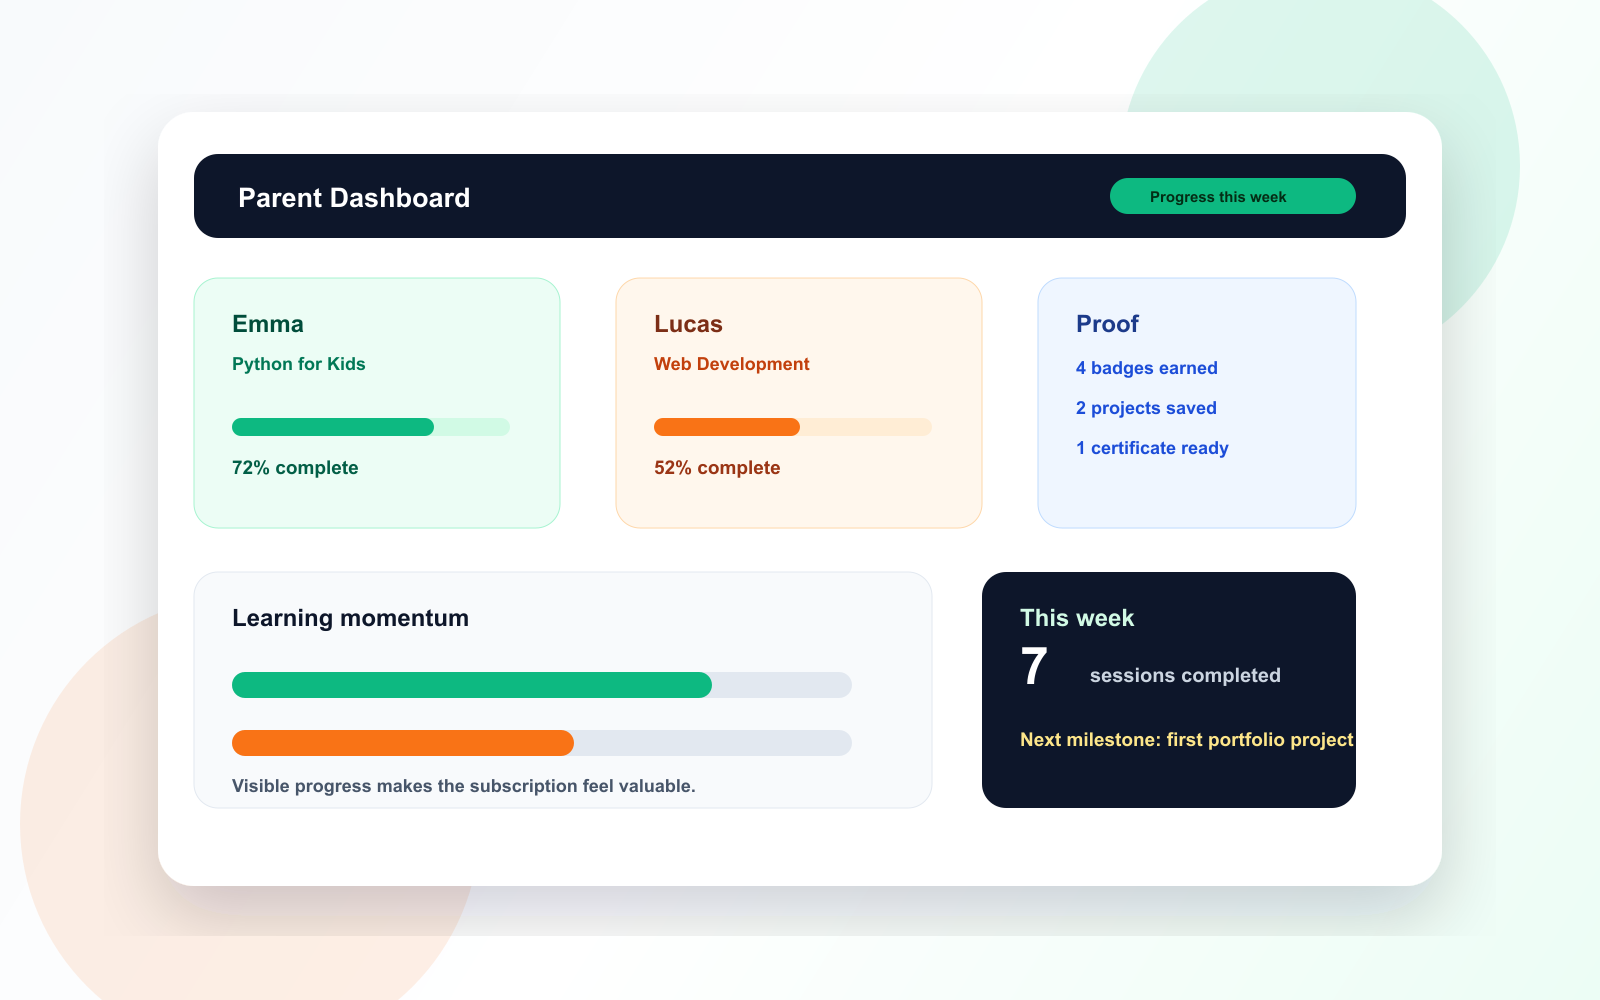Click the This week heading

1077,618
